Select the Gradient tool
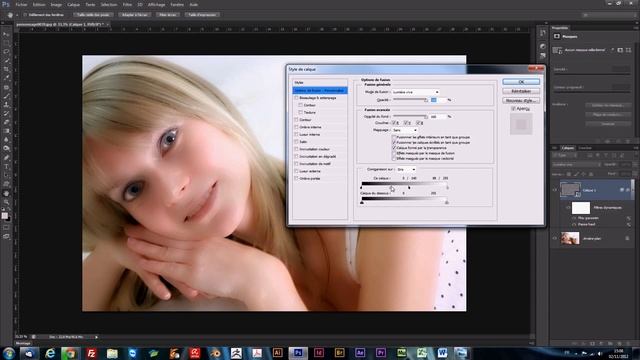 [x=6, y=131]
